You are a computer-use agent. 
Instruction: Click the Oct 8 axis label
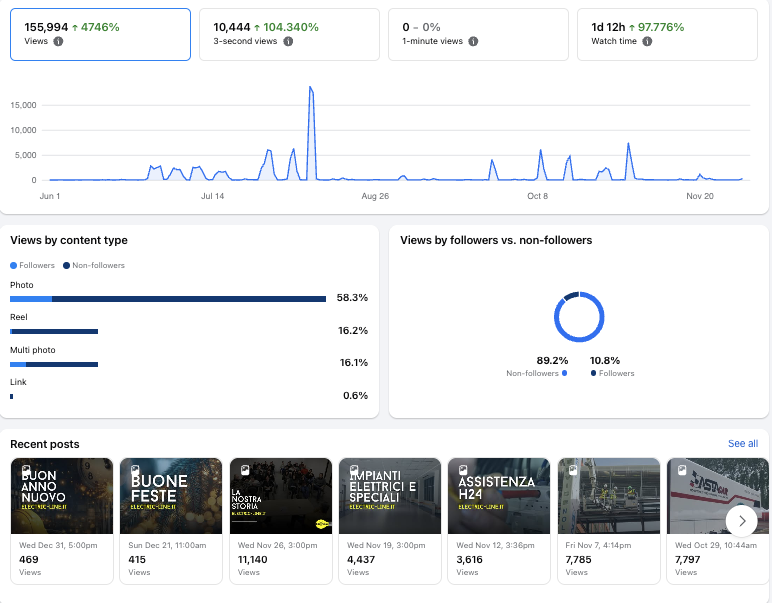538,196
